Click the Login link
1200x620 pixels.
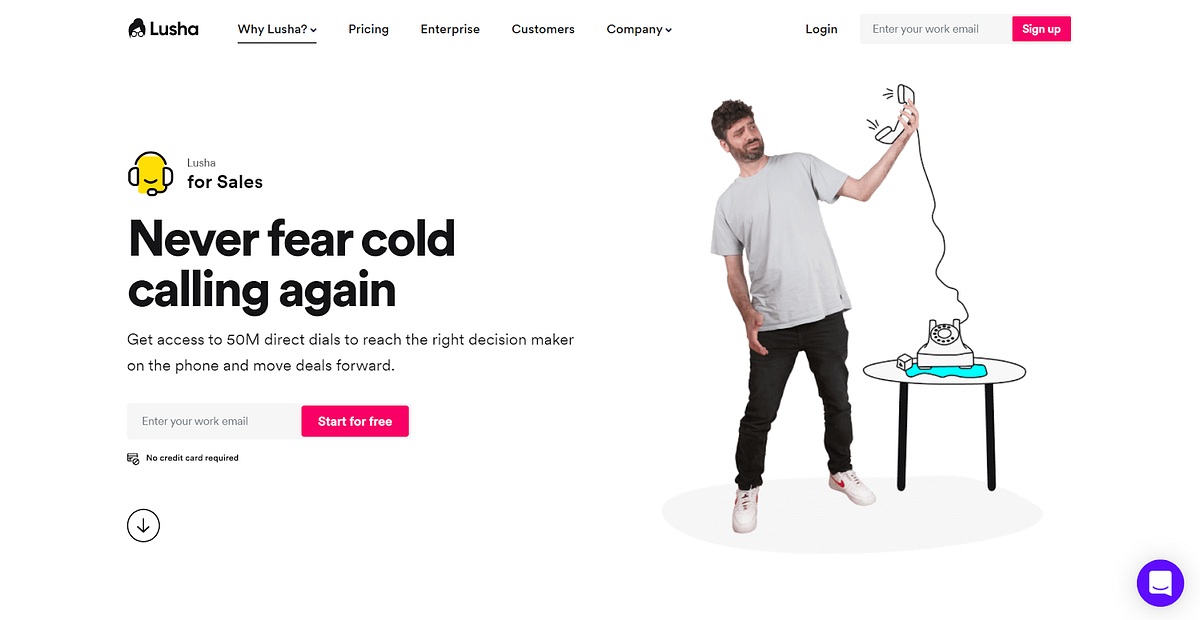(821, 29)
